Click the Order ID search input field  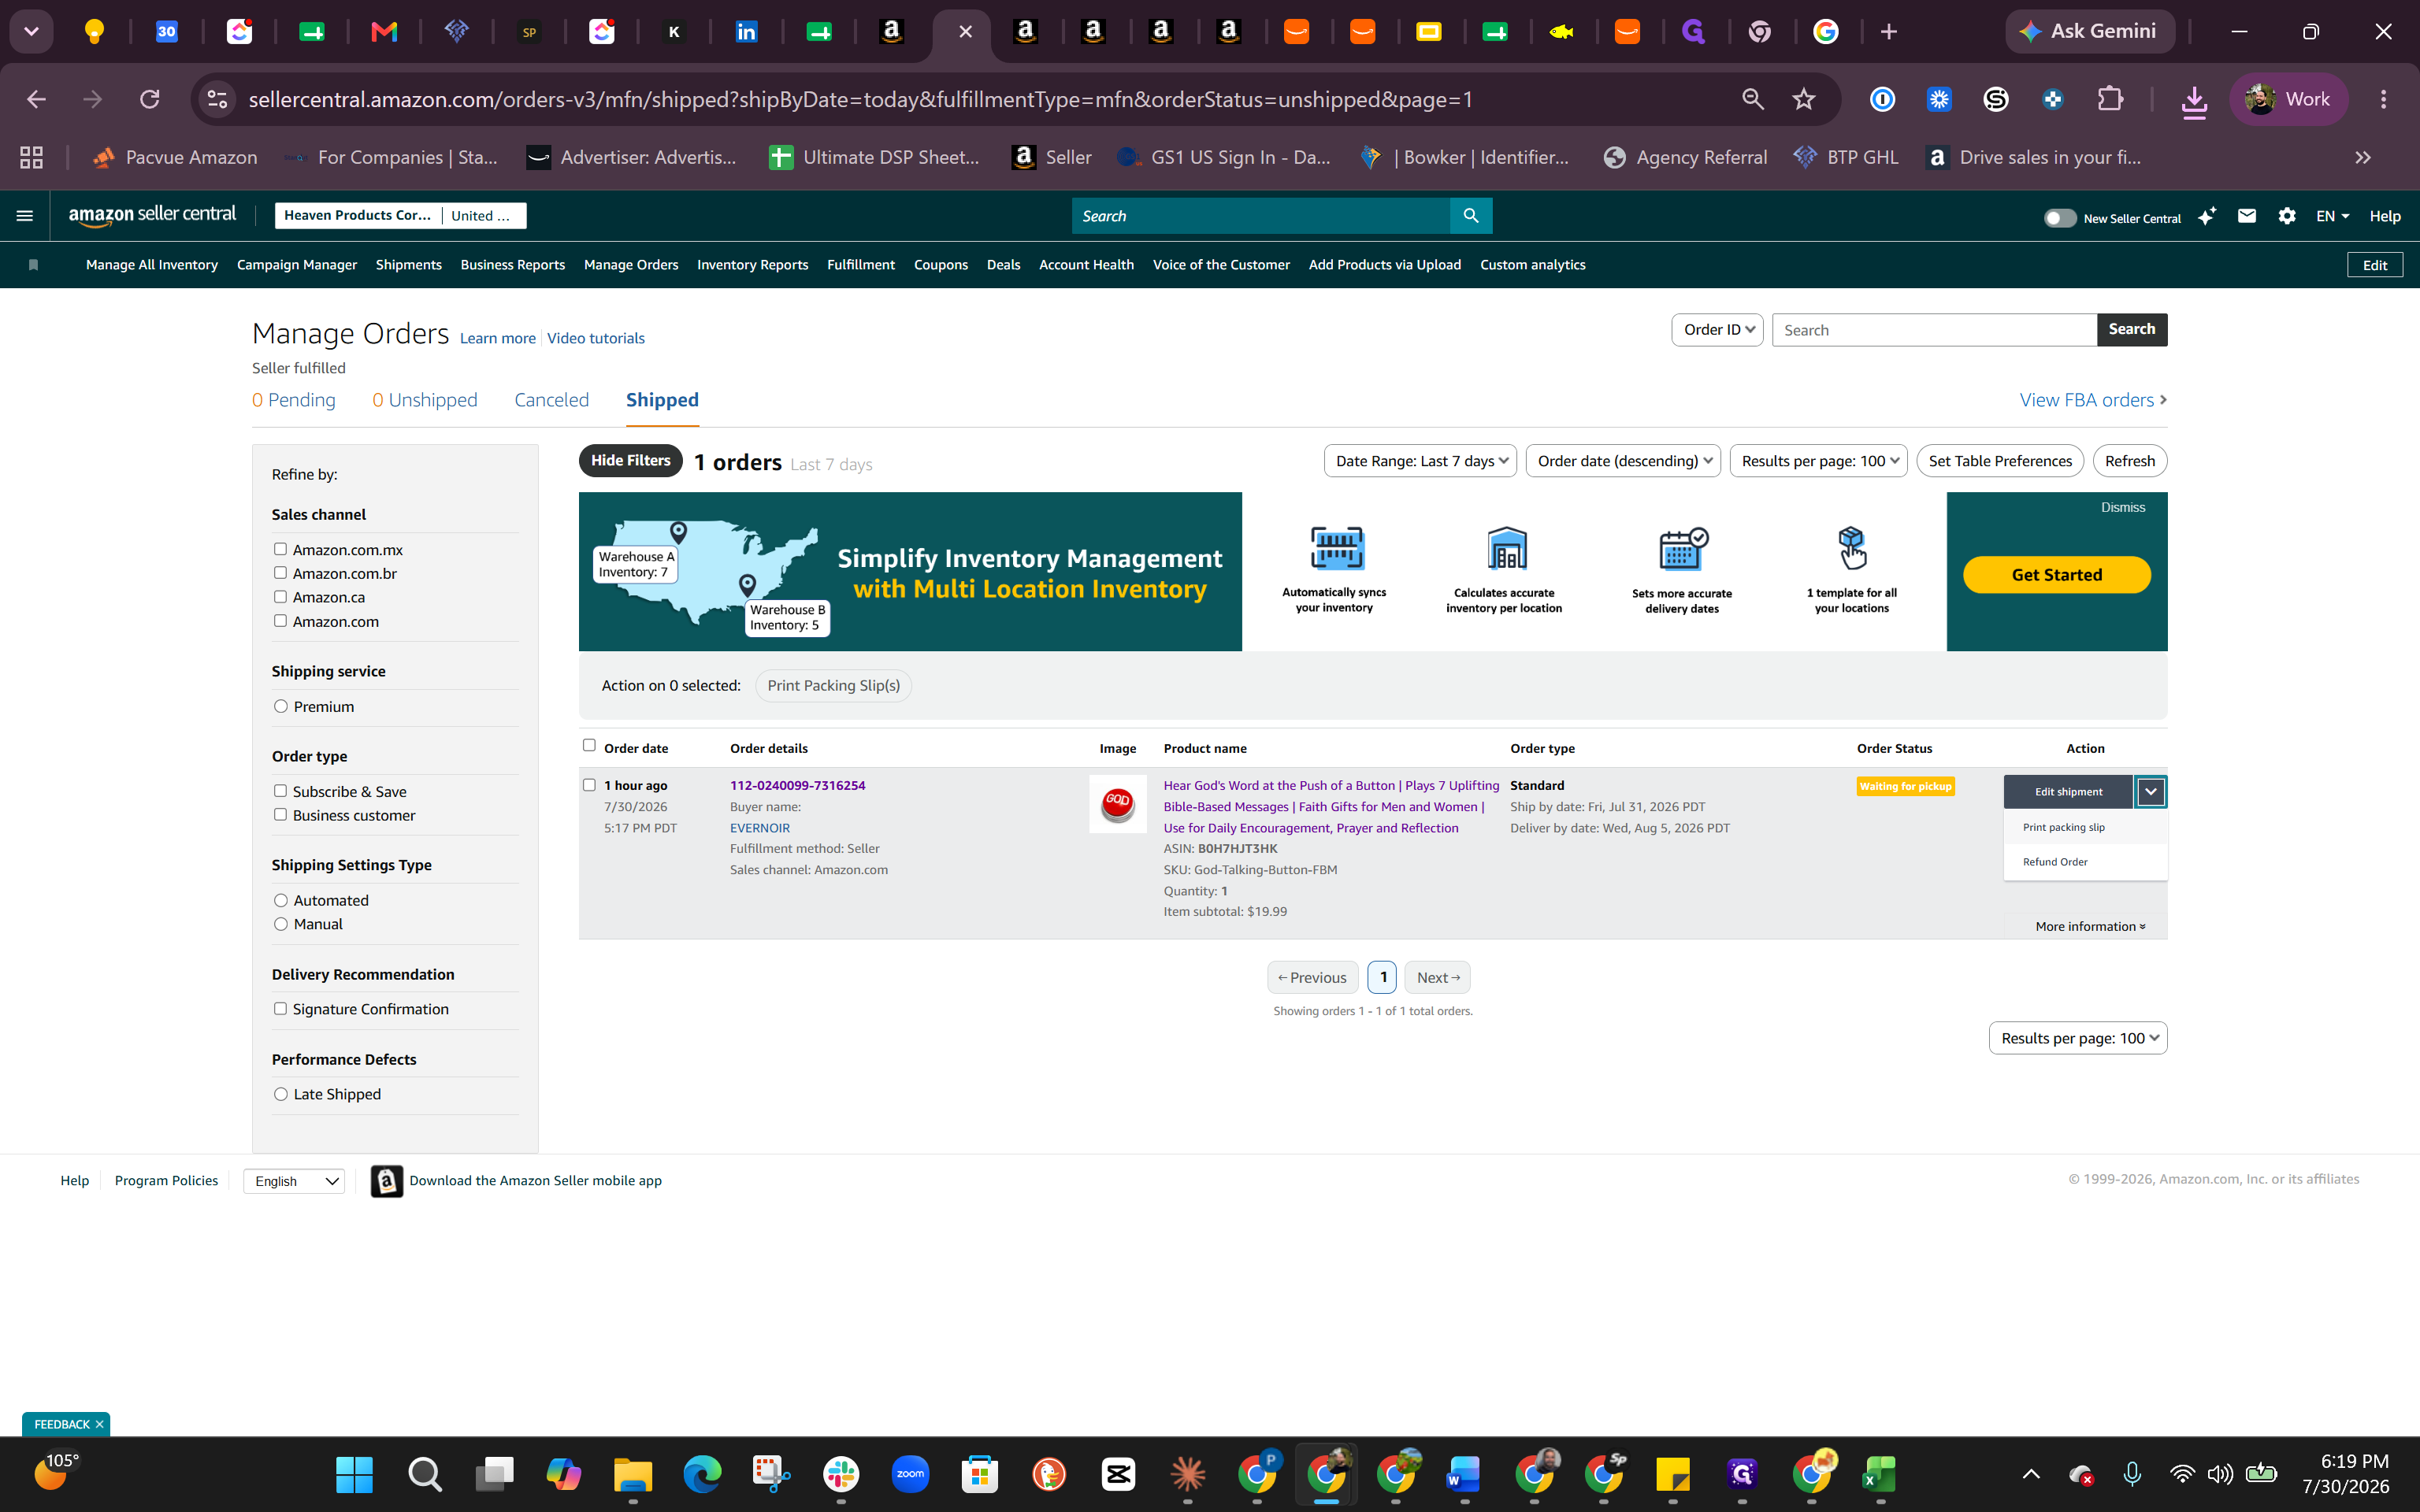coord(1934,330)
